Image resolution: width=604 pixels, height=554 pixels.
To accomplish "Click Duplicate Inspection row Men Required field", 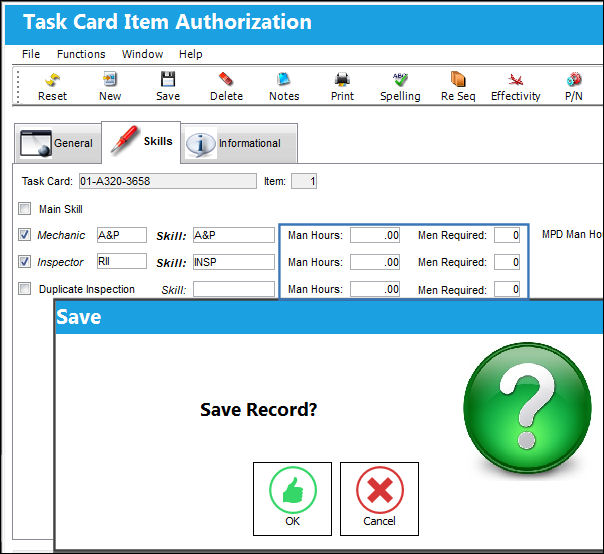I will coord(507,289).
